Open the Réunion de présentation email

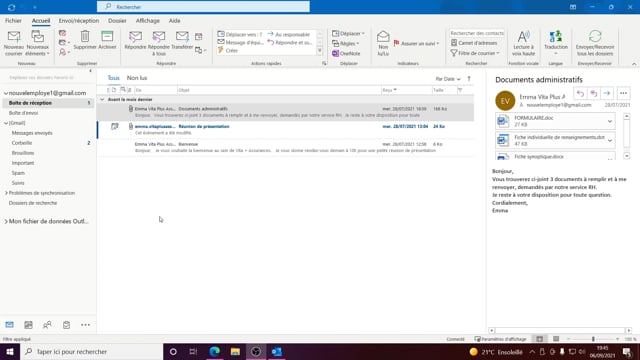285,129
